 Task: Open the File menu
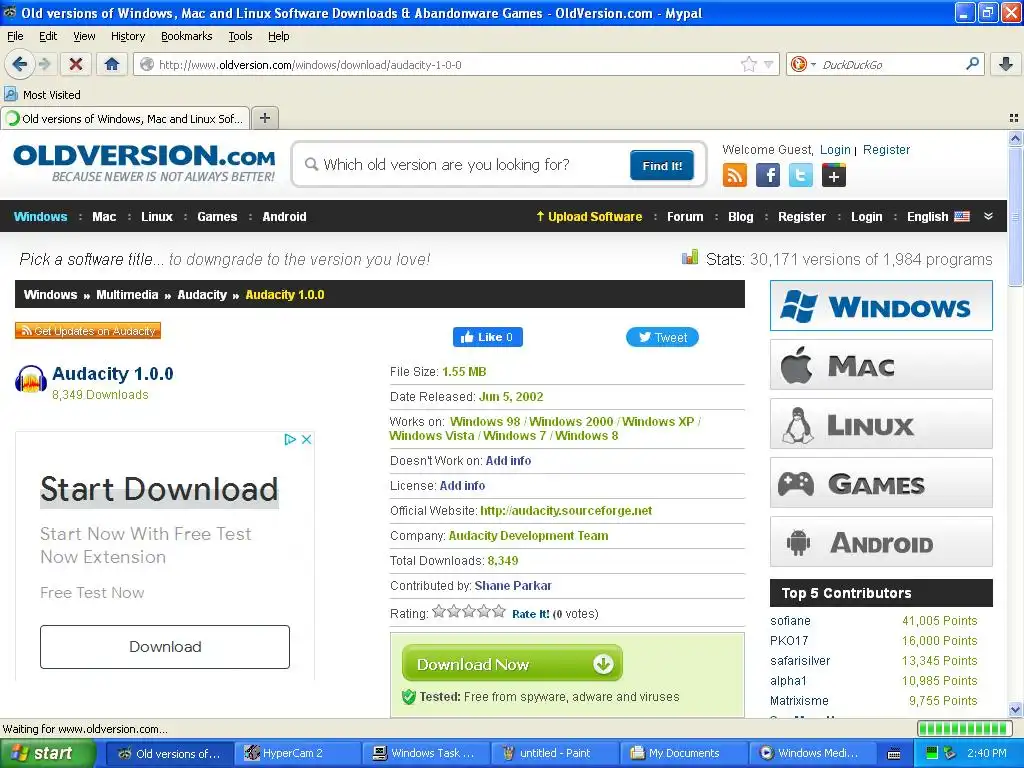click(x=15, y=36)
